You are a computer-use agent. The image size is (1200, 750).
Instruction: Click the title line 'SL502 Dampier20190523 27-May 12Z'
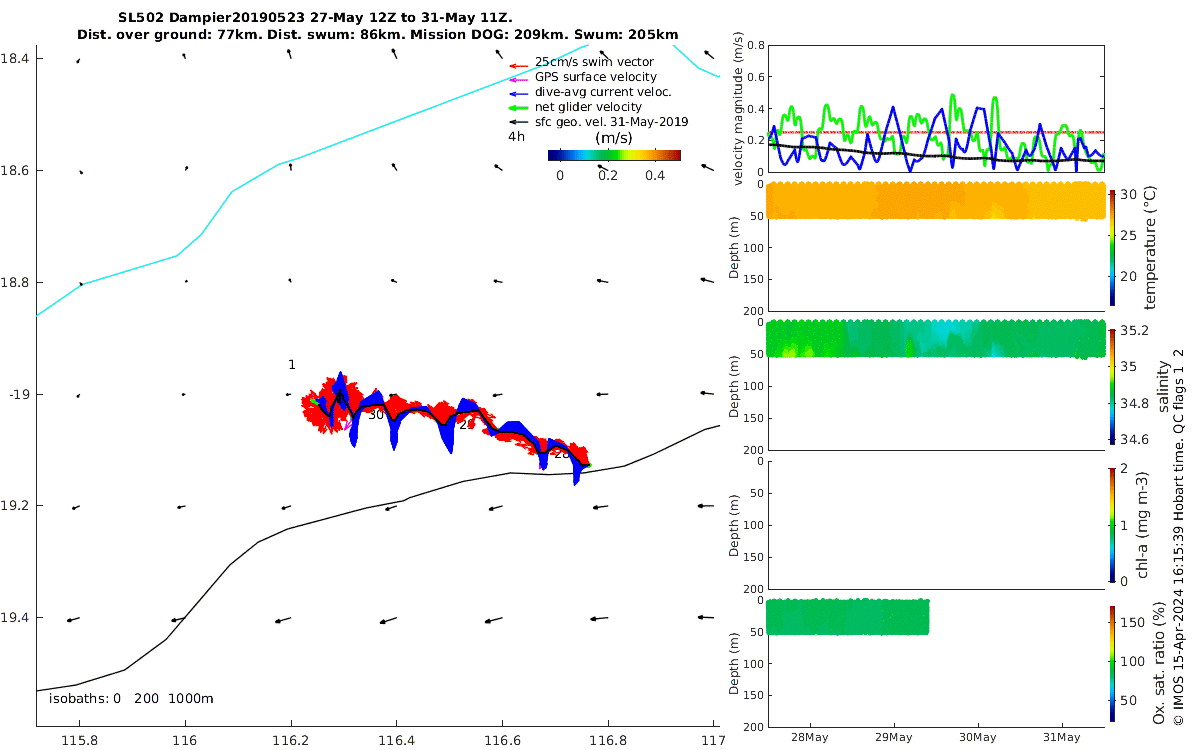(313, 19)
